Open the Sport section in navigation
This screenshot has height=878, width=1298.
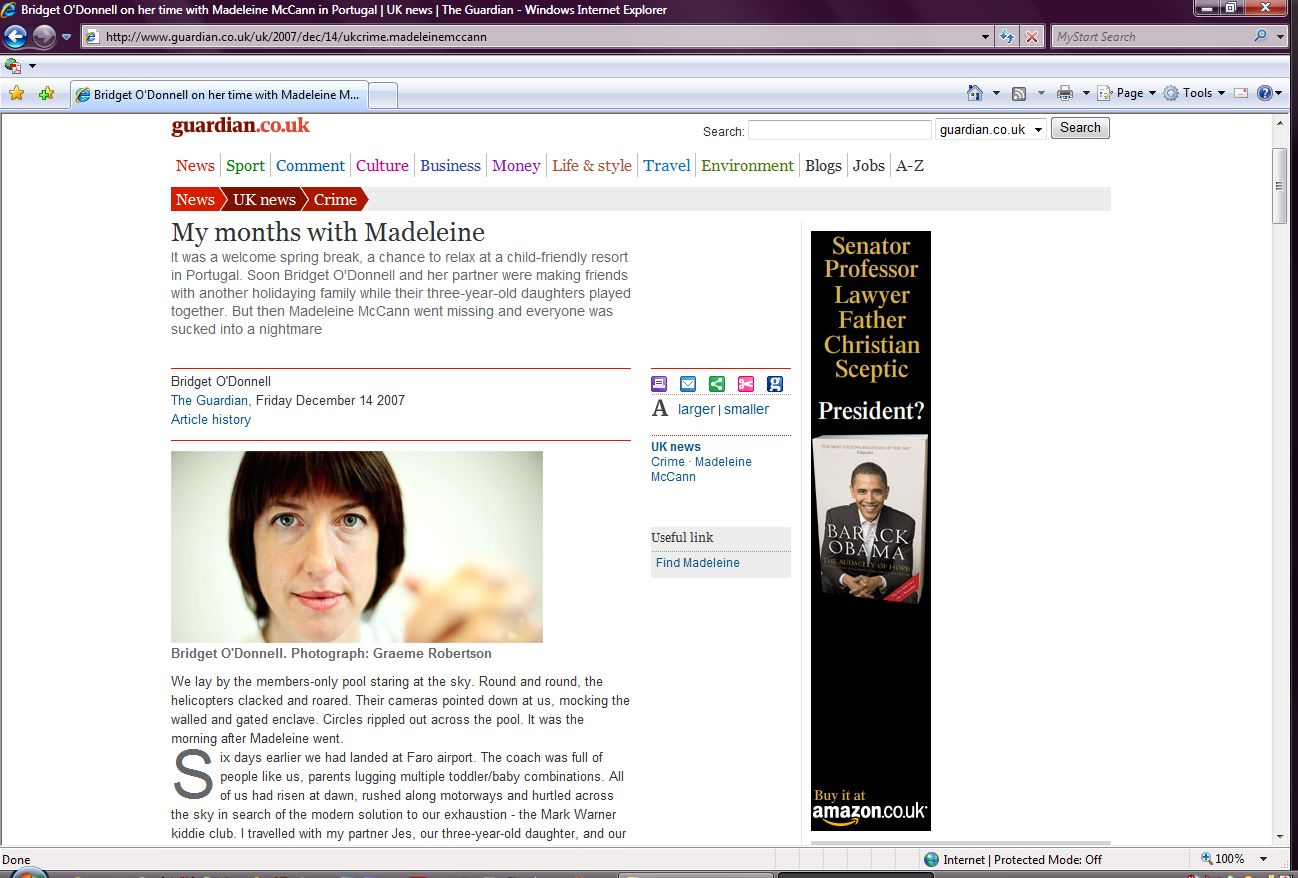(x=245, y=166)
